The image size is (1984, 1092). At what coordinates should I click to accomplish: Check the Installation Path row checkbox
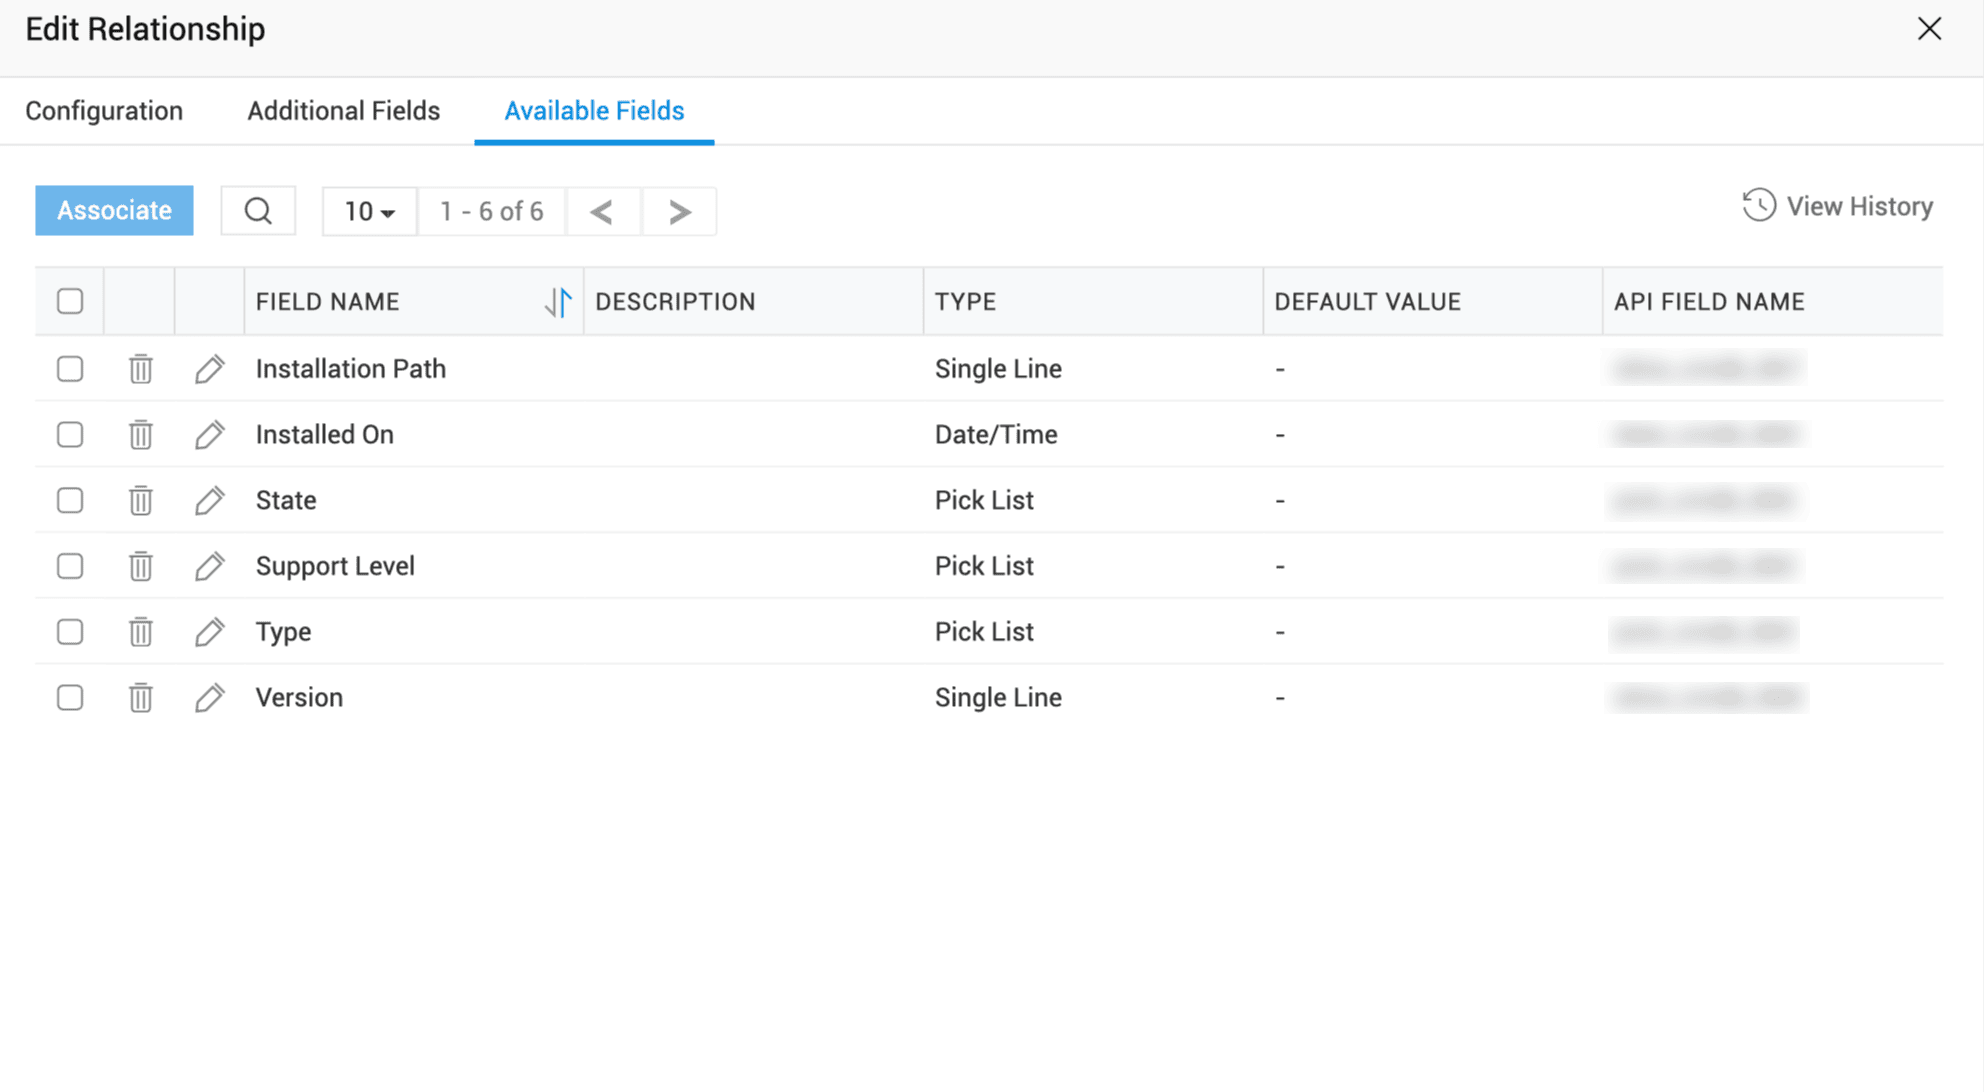coord(70,369)
